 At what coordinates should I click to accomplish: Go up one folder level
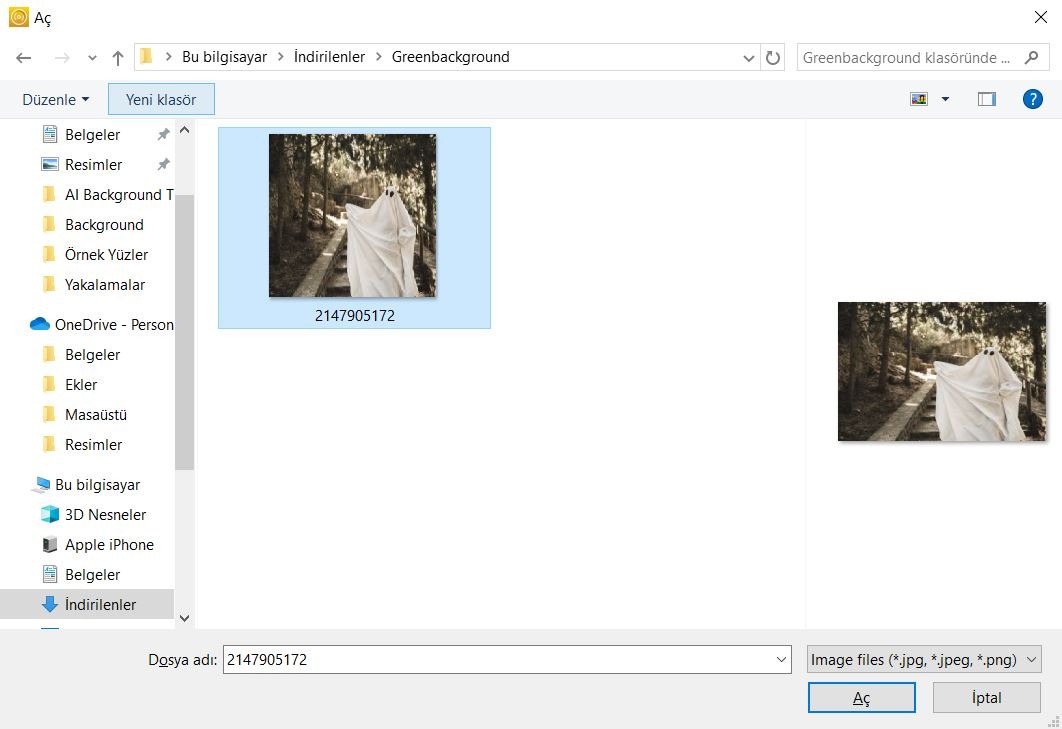tap(118, 58)
